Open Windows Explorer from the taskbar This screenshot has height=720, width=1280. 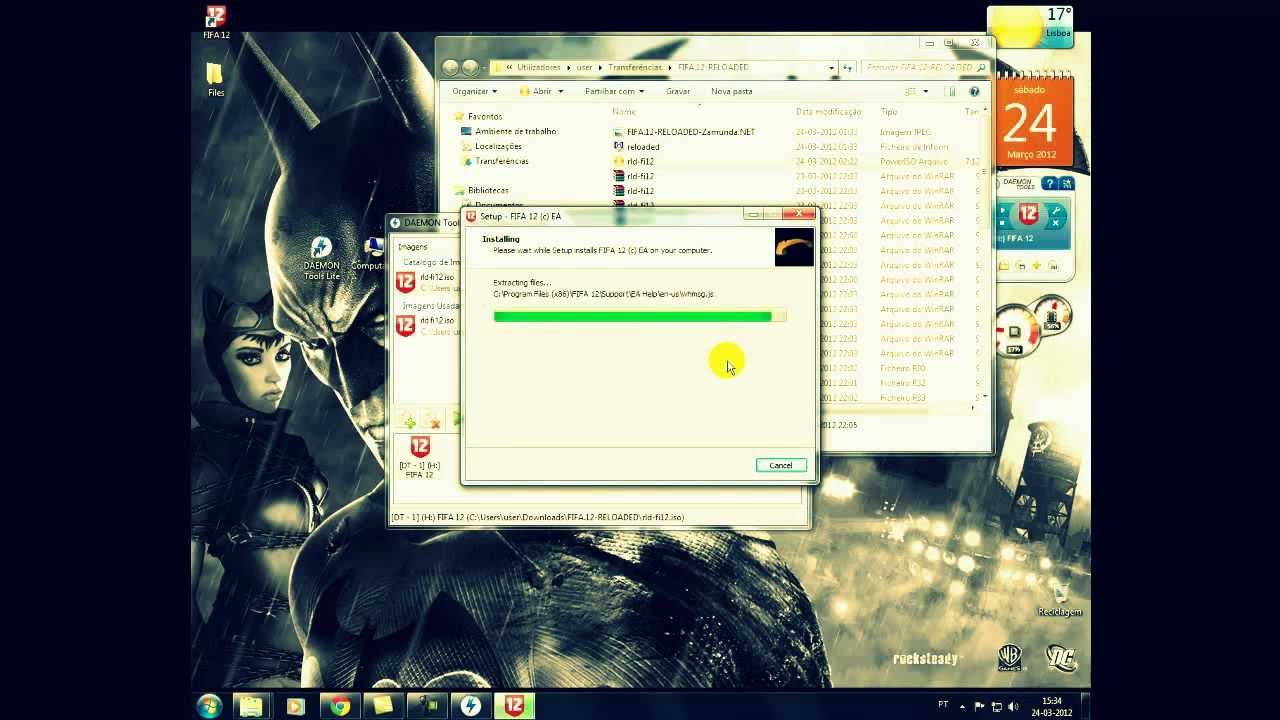click(251, 706)
